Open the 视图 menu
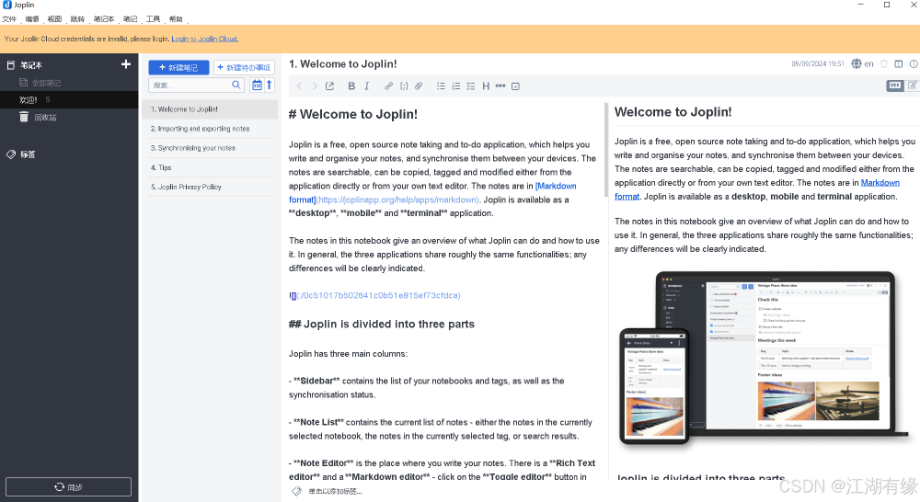 (x=55, y=19)
